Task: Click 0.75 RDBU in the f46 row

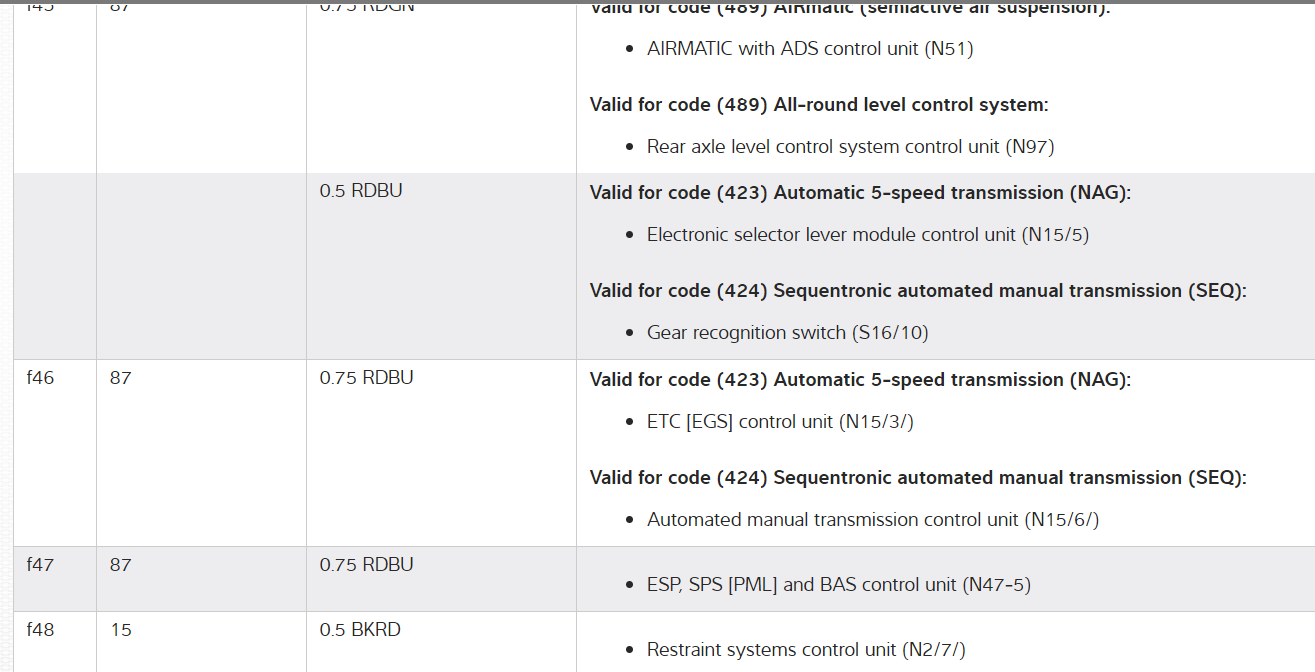Action: [366, 378]
